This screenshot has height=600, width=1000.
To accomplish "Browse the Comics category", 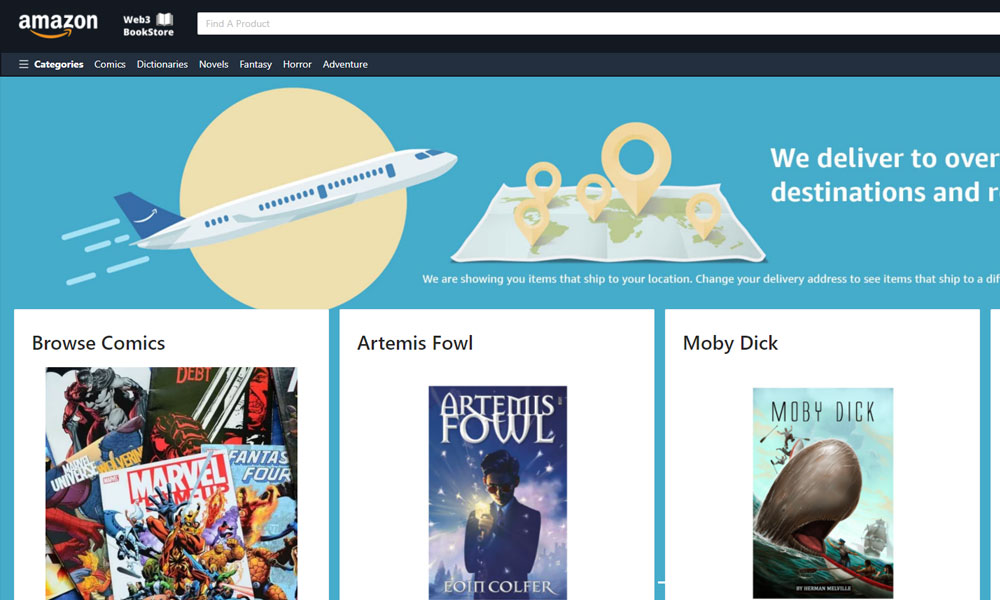I will pos(110,64).
